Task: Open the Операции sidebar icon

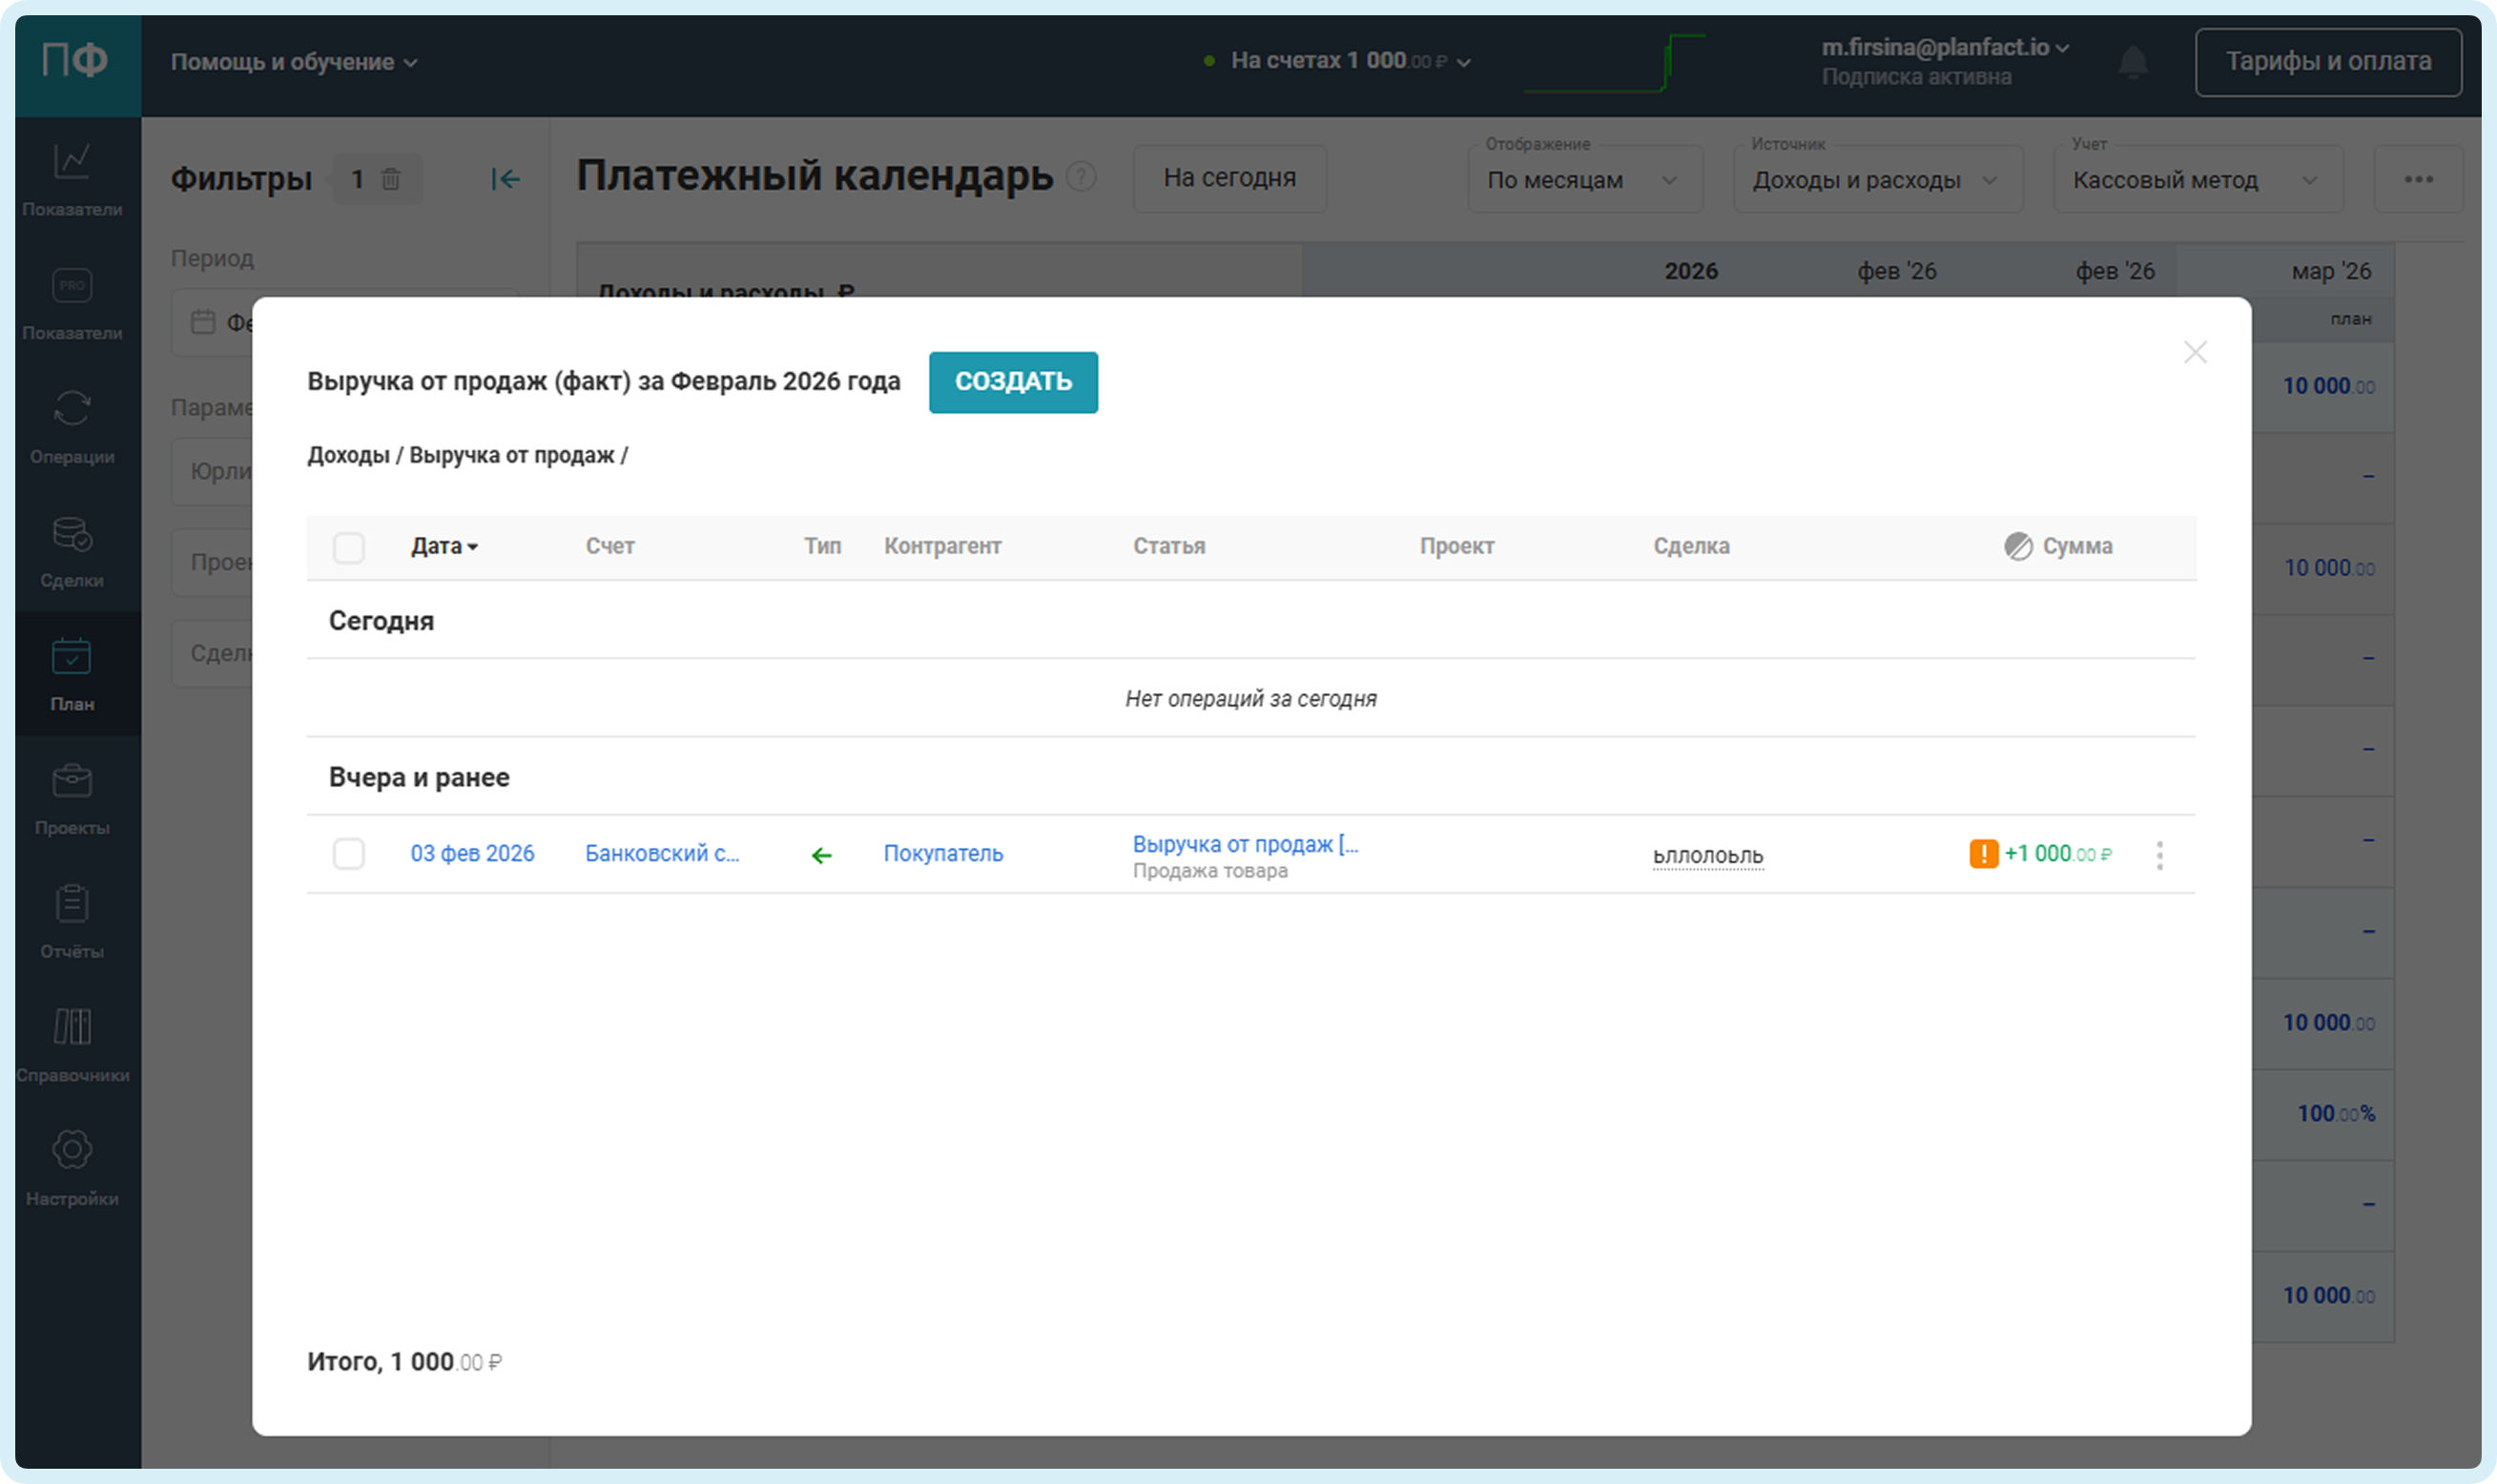Action: pyautogui.click(x=72, y=409)
